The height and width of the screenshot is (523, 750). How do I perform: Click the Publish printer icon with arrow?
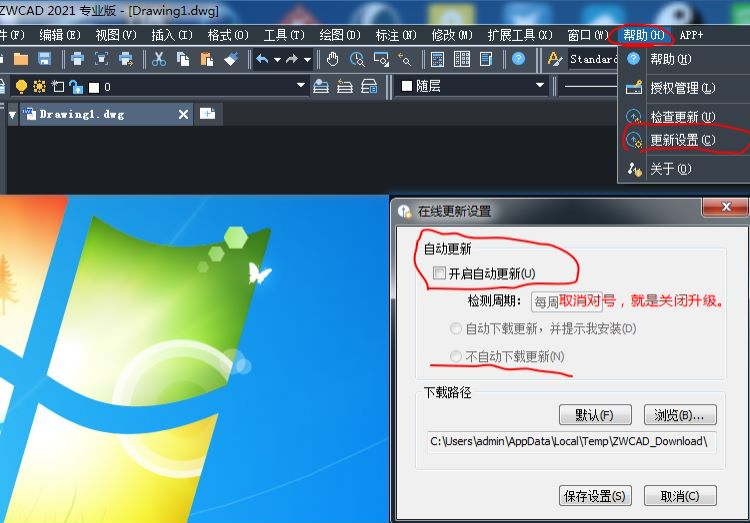pyautogui.click(x=125, y=59)
